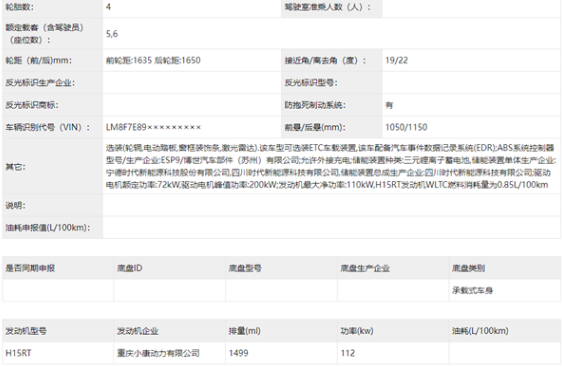562x367 pixels.
Task: Click the 底盘型号 column header
Action: coord(245,268)
